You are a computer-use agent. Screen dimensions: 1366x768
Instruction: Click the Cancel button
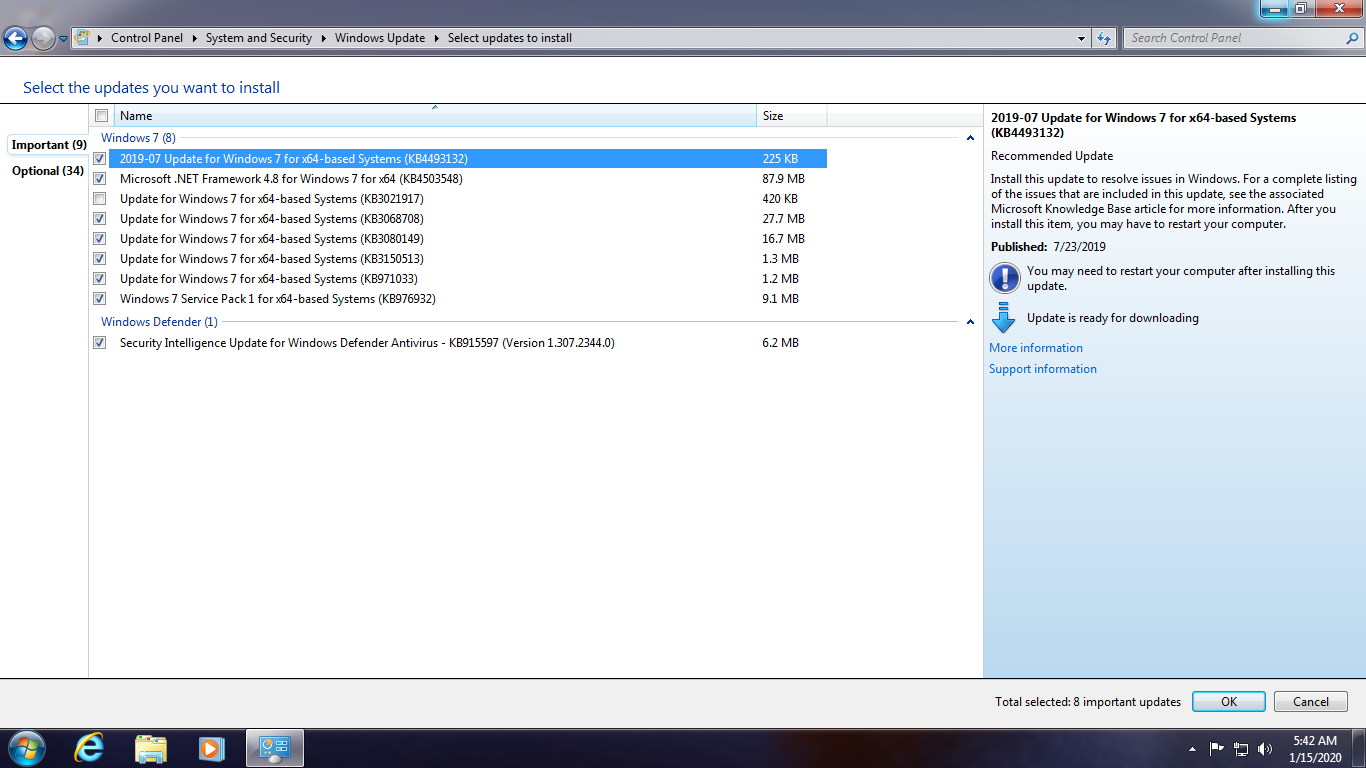click(1311, 702)
